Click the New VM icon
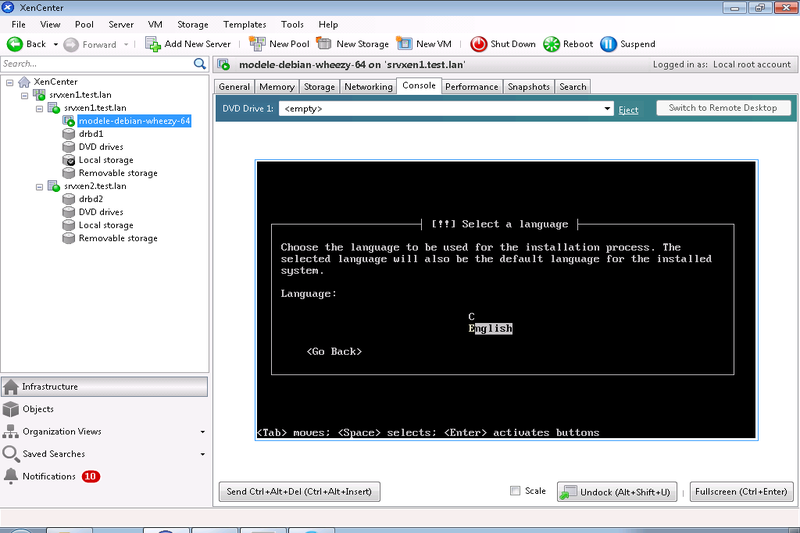This screenshot has height=533, width=800. [404, 44]
